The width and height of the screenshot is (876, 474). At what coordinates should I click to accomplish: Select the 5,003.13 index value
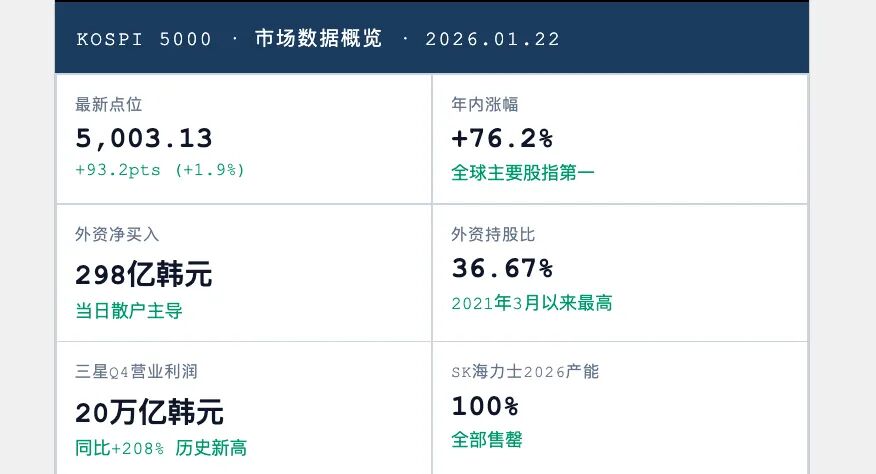tap(144, 138)
